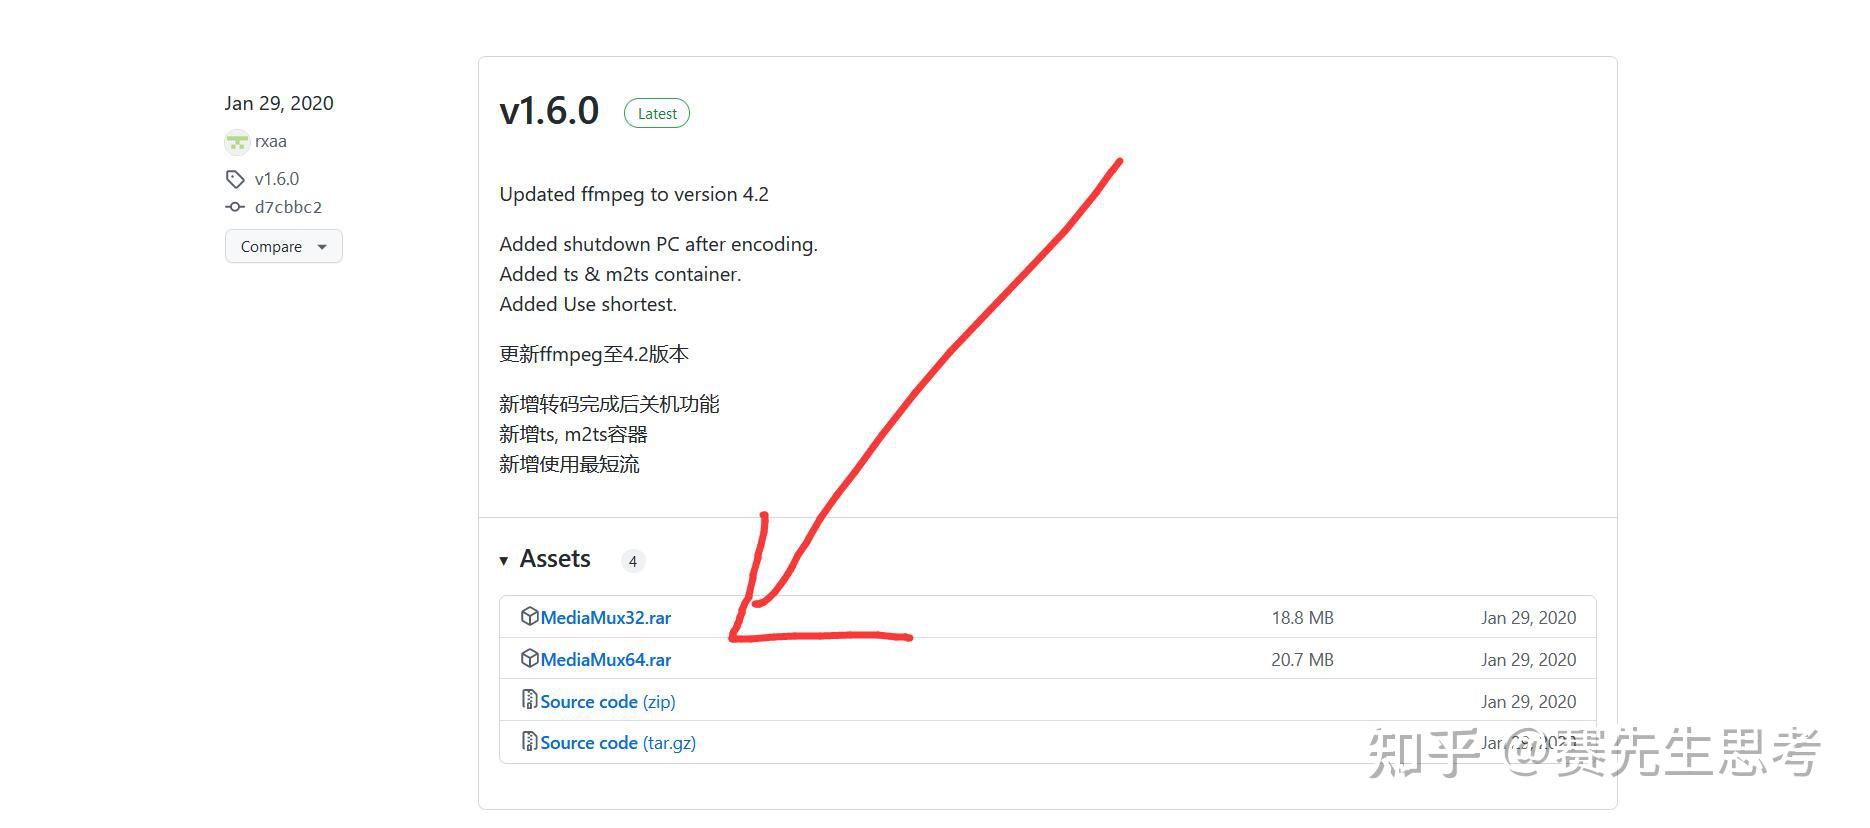Click the date in the MediaMux64.rar row
1870x828 pixels.
(x=1529, y=660)
